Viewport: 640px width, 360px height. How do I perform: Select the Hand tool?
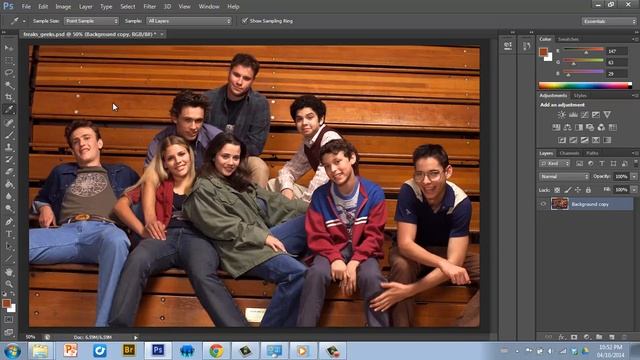9,272
